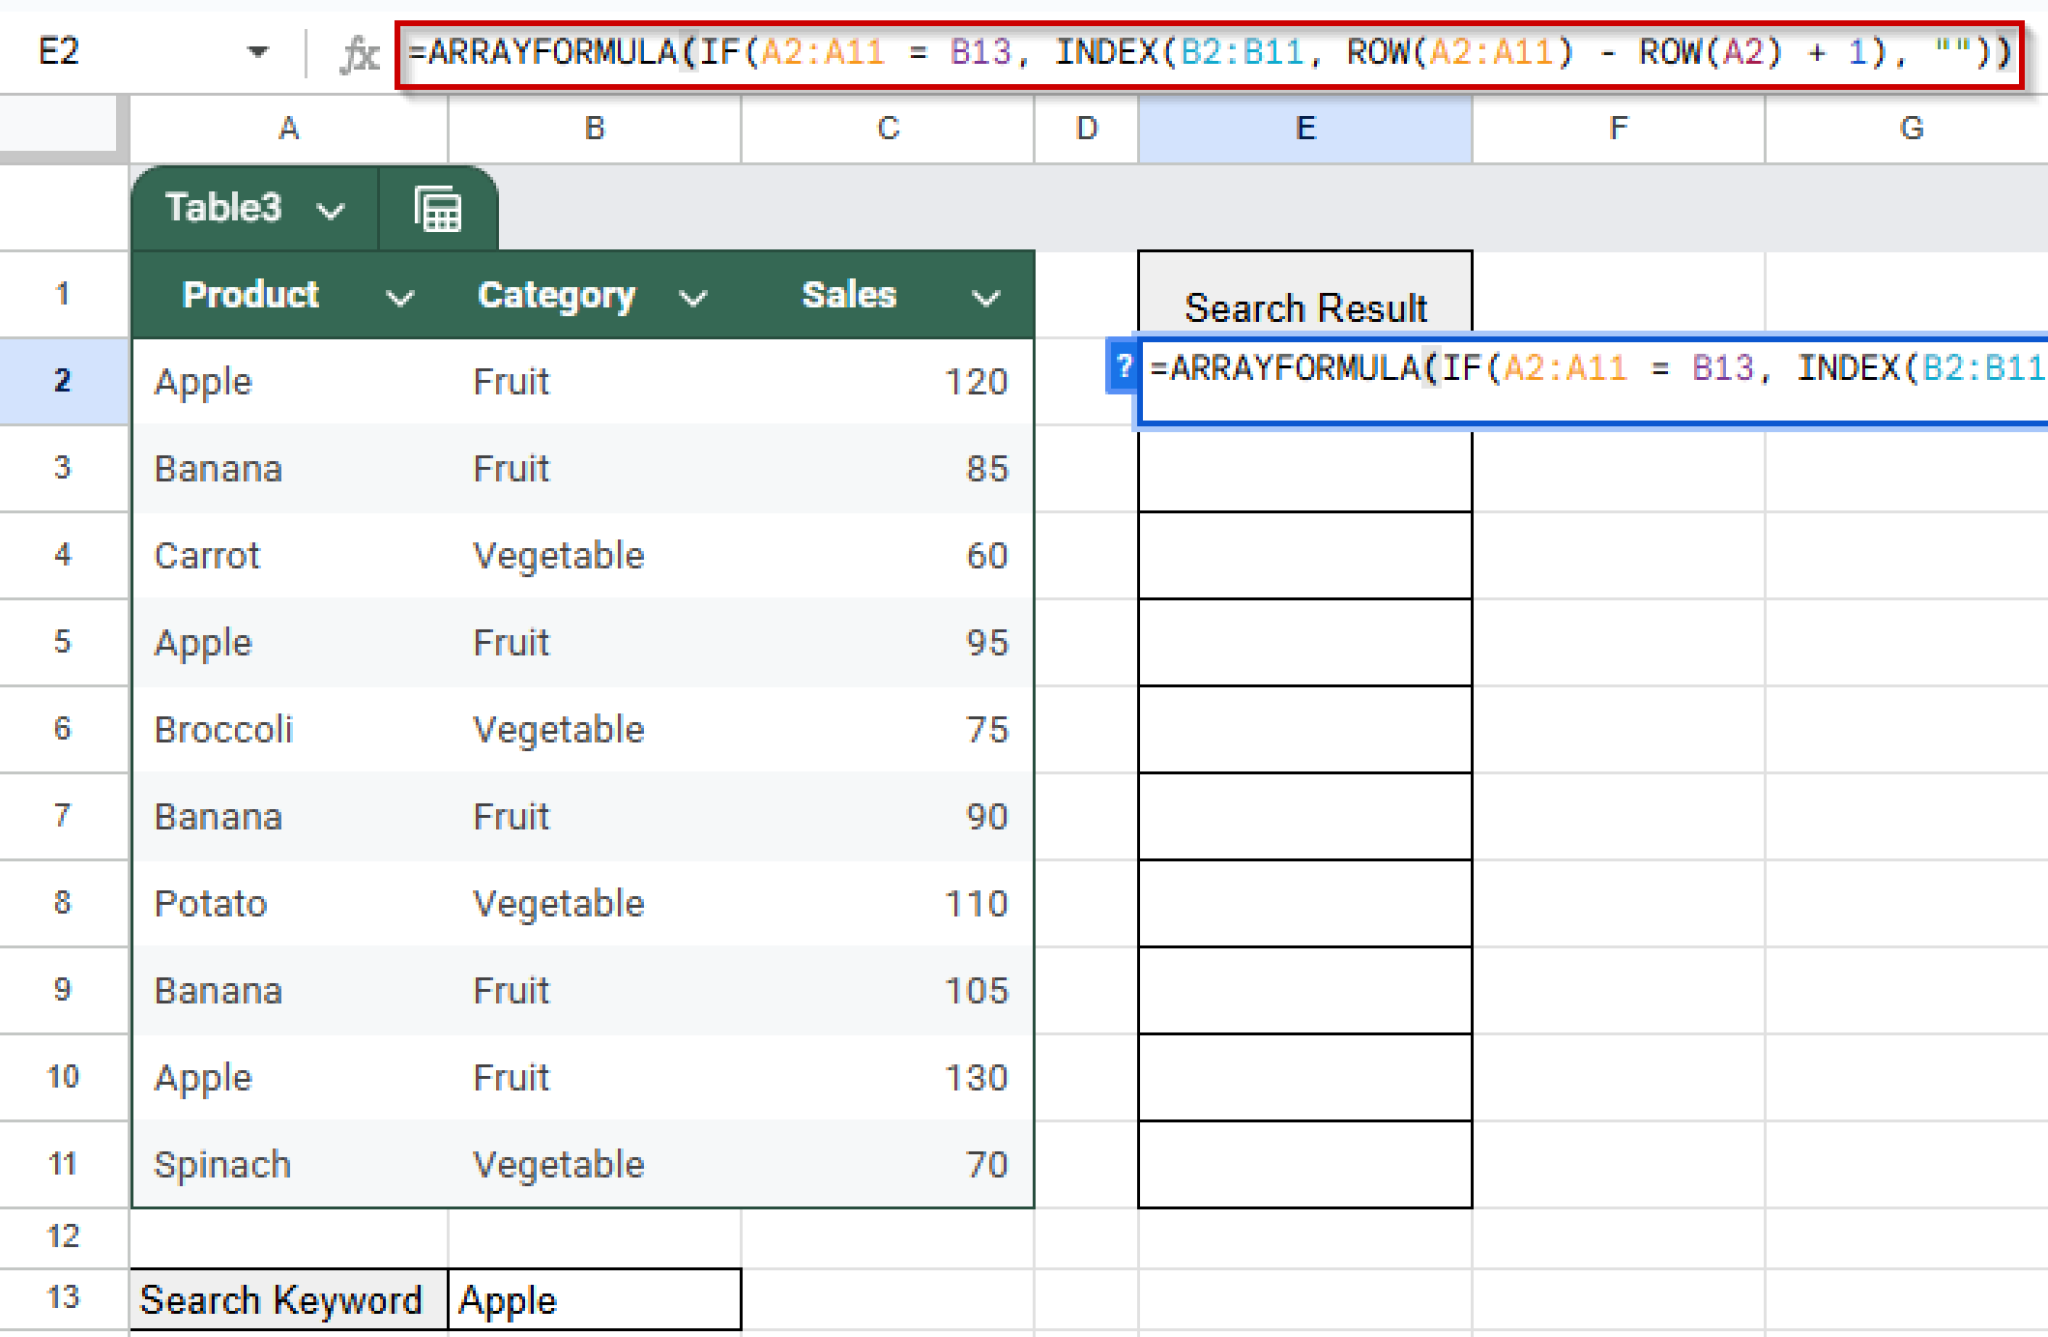The image size is (2048, 1337).
Task: Open the Product column filter dropdown
Action: coord(400,296)
